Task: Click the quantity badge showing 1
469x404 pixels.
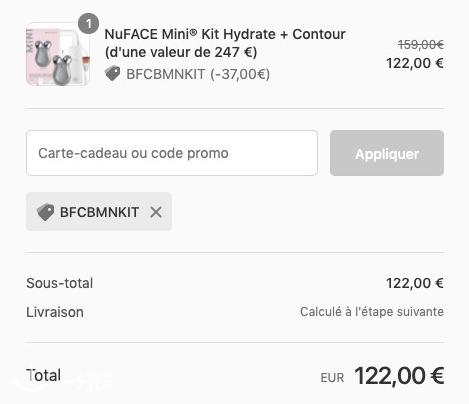Action: coord(88,24)
